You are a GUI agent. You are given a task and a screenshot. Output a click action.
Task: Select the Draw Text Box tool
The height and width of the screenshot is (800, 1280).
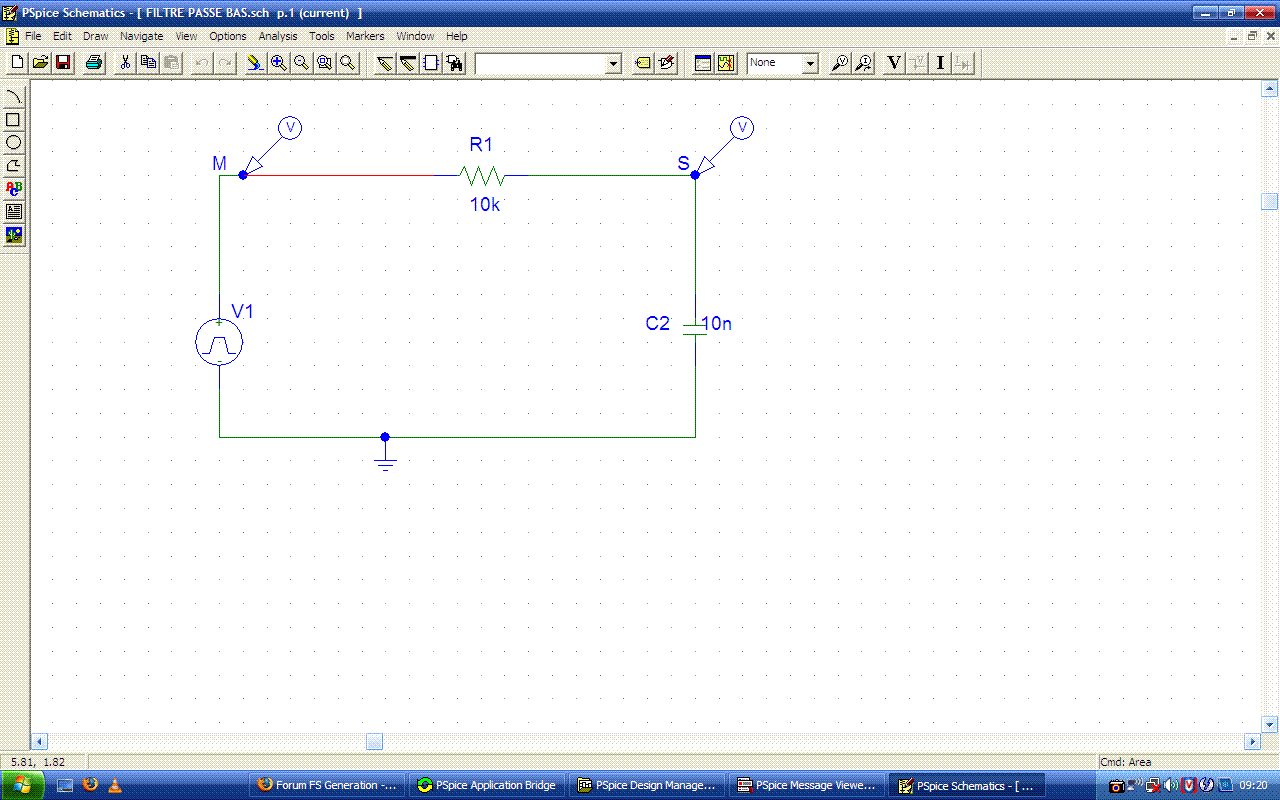click(x=14, y=211)
